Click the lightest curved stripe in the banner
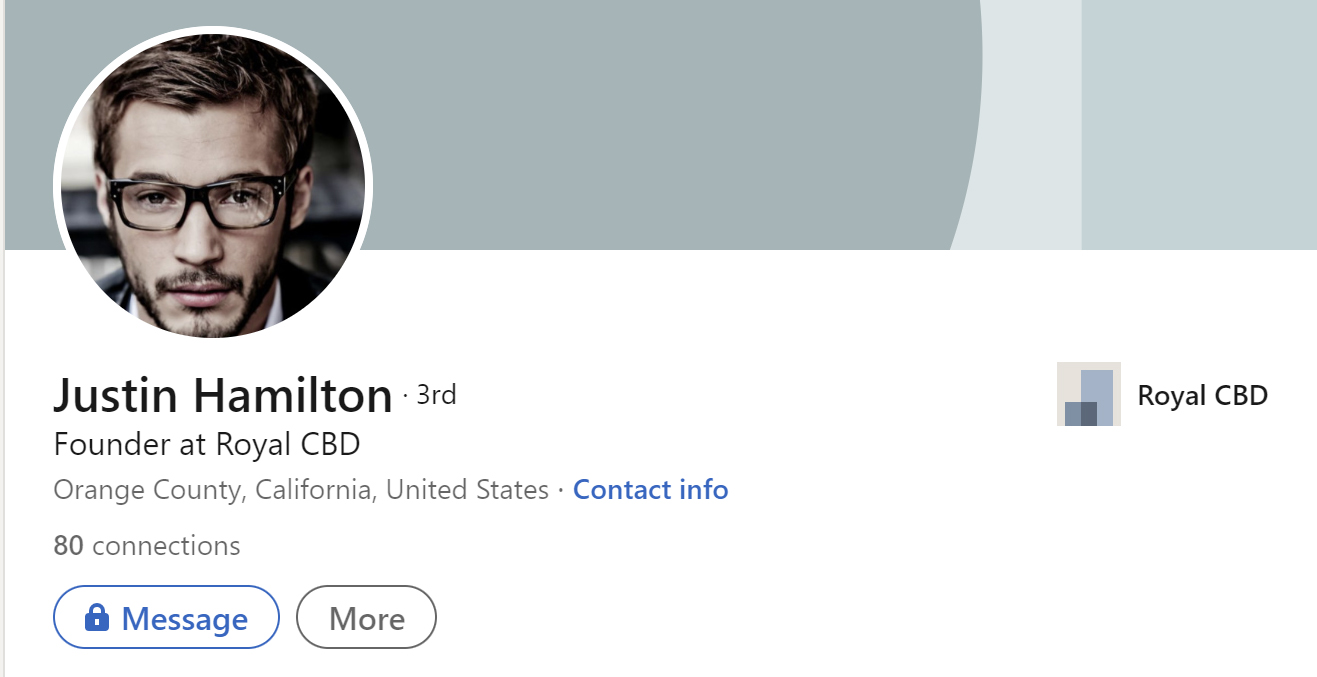 [1030, 120]
